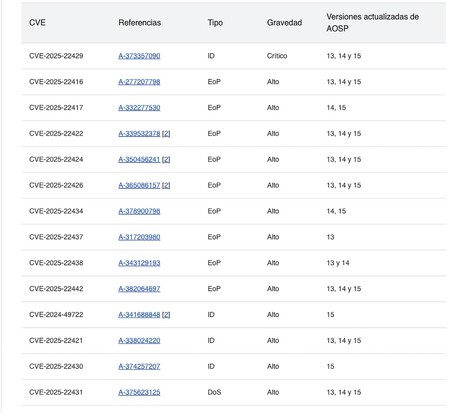This screenshot has width=450, height=413.
Task: Select the DoS type cell
Action: pyautogui.click(x=214, y=392)
